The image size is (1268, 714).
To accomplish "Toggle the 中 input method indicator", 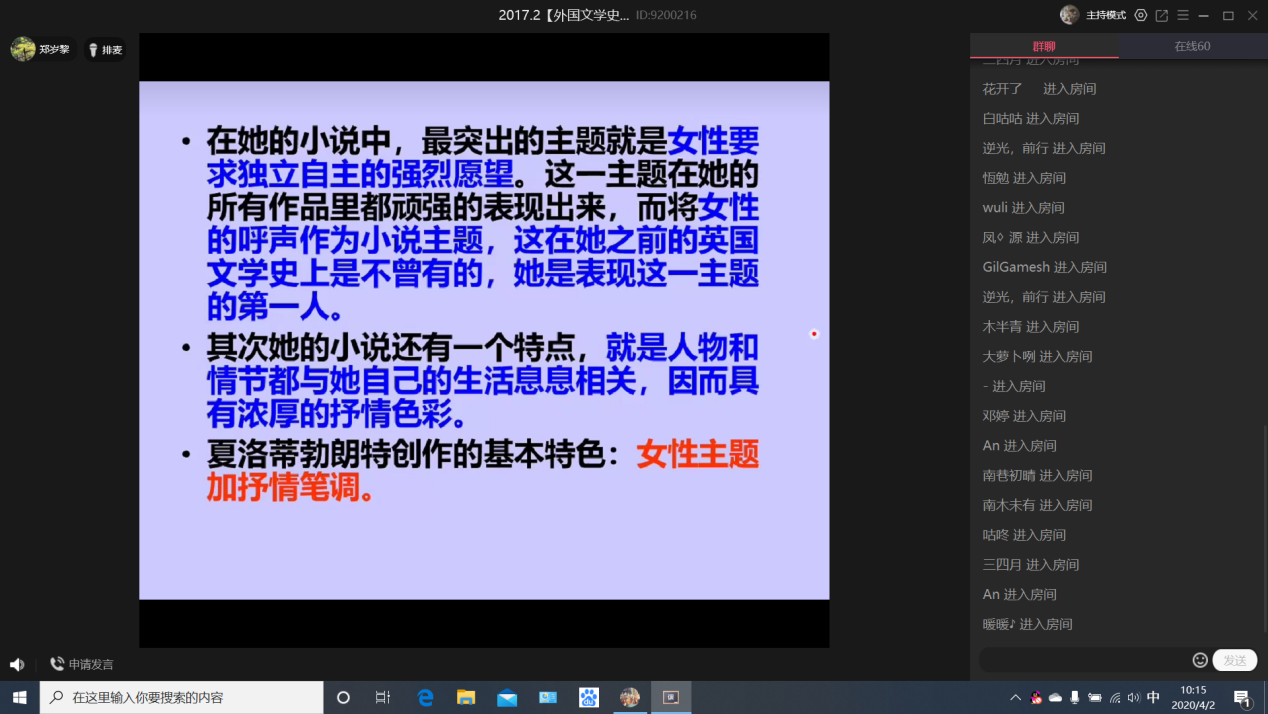I will coord(1153,697).
